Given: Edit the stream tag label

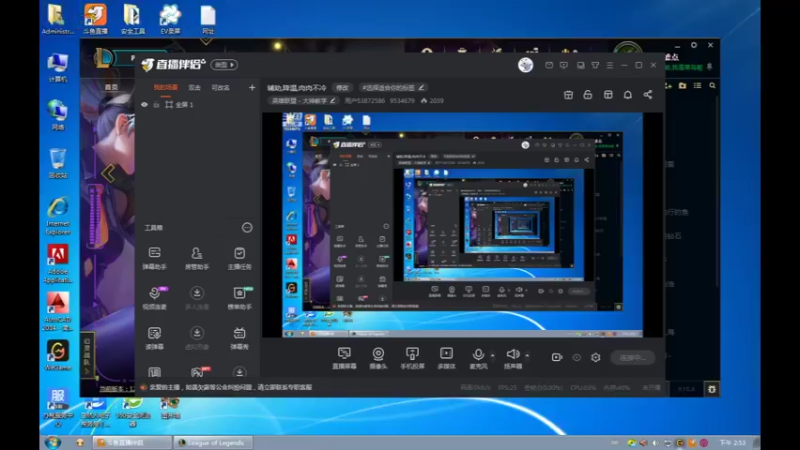Looking at the screenshot, I should click(x=393, y=88).
